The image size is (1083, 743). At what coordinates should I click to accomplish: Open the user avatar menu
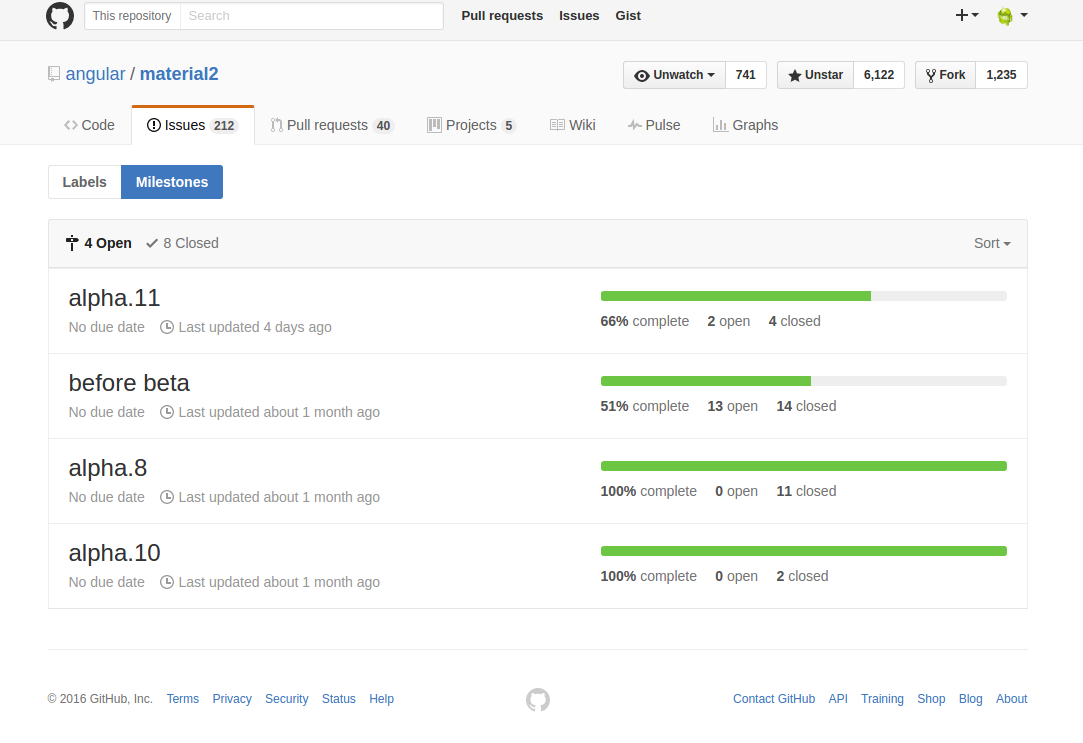1012,15
